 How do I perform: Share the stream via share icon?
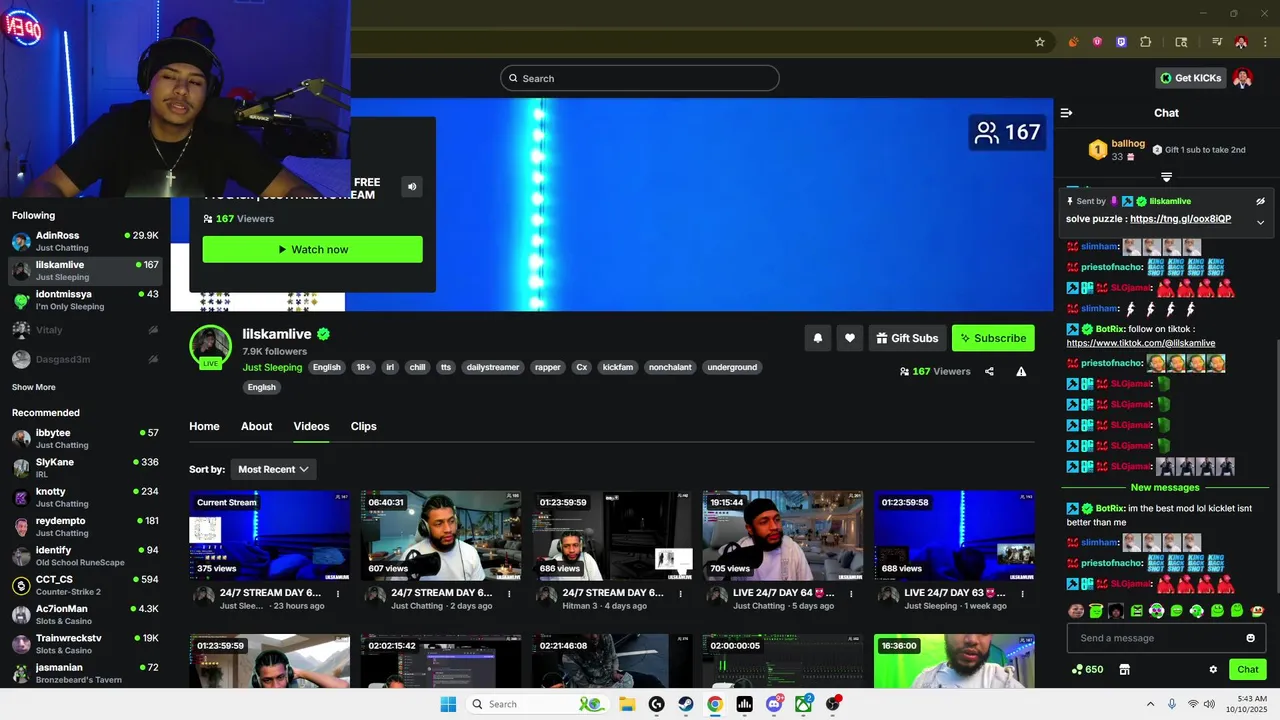(x=989, y=371)
